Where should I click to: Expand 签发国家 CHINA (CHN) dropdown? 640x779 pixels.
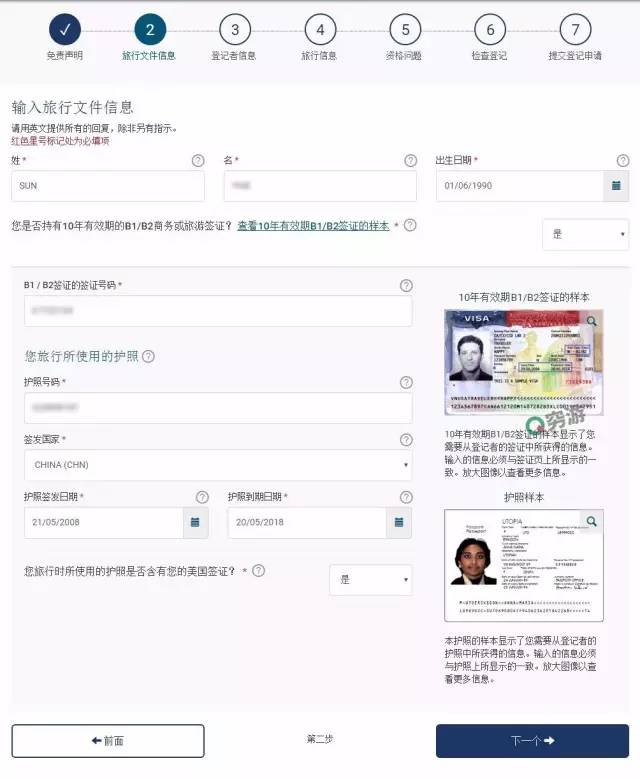218,465
